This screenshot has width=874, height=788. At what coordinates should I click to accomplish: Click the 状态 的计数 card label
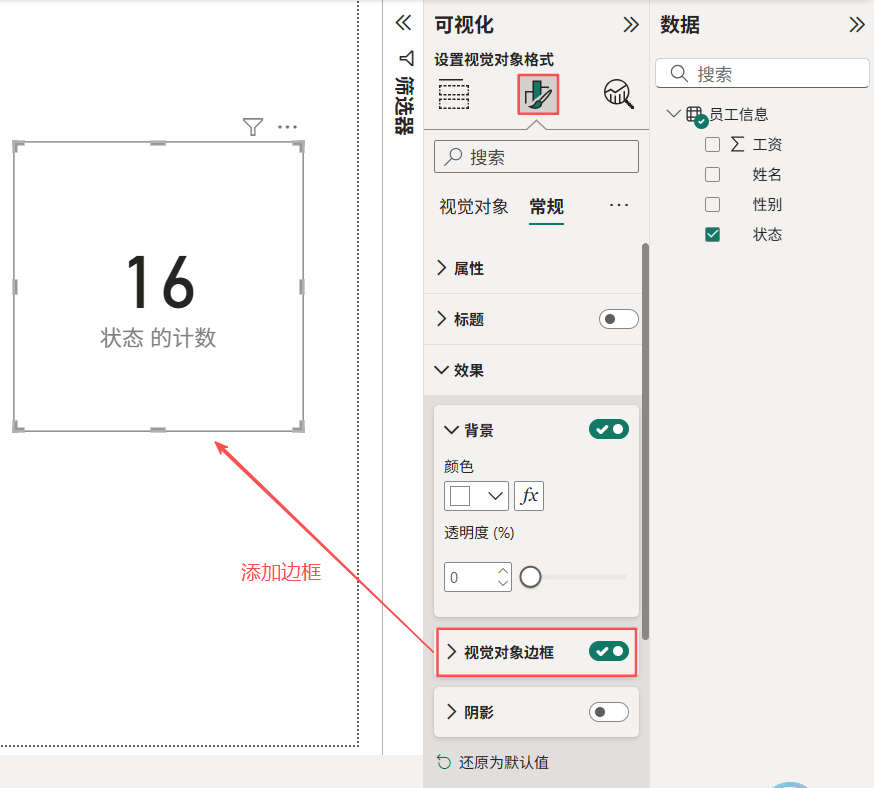click(x=158, y=338)
